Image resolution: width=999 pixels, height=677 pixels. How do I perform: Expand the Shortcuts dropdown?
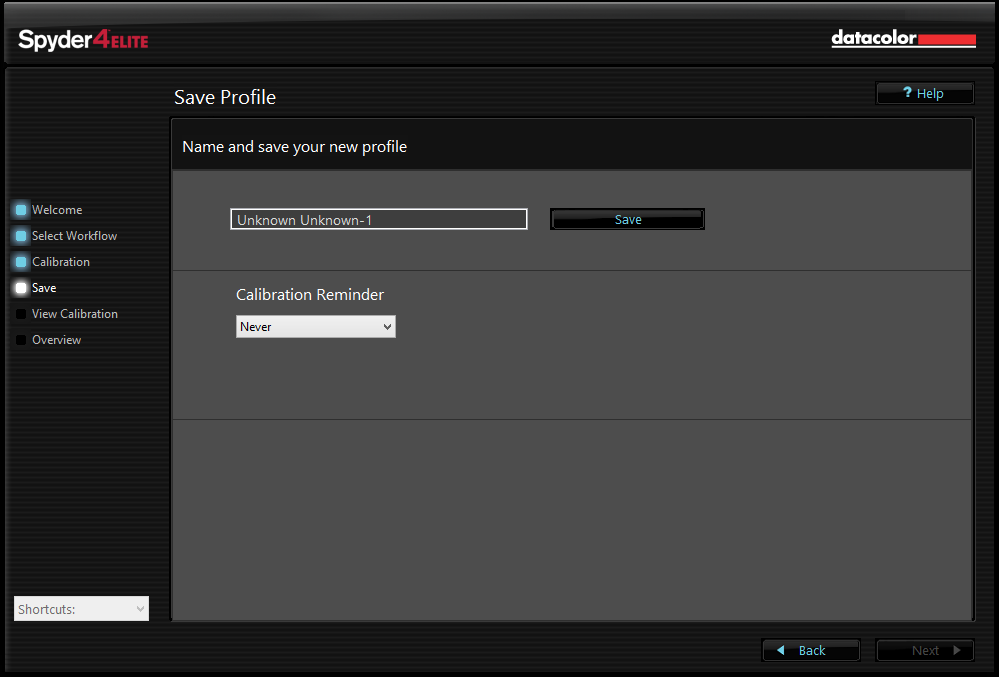tap(80, 608)
